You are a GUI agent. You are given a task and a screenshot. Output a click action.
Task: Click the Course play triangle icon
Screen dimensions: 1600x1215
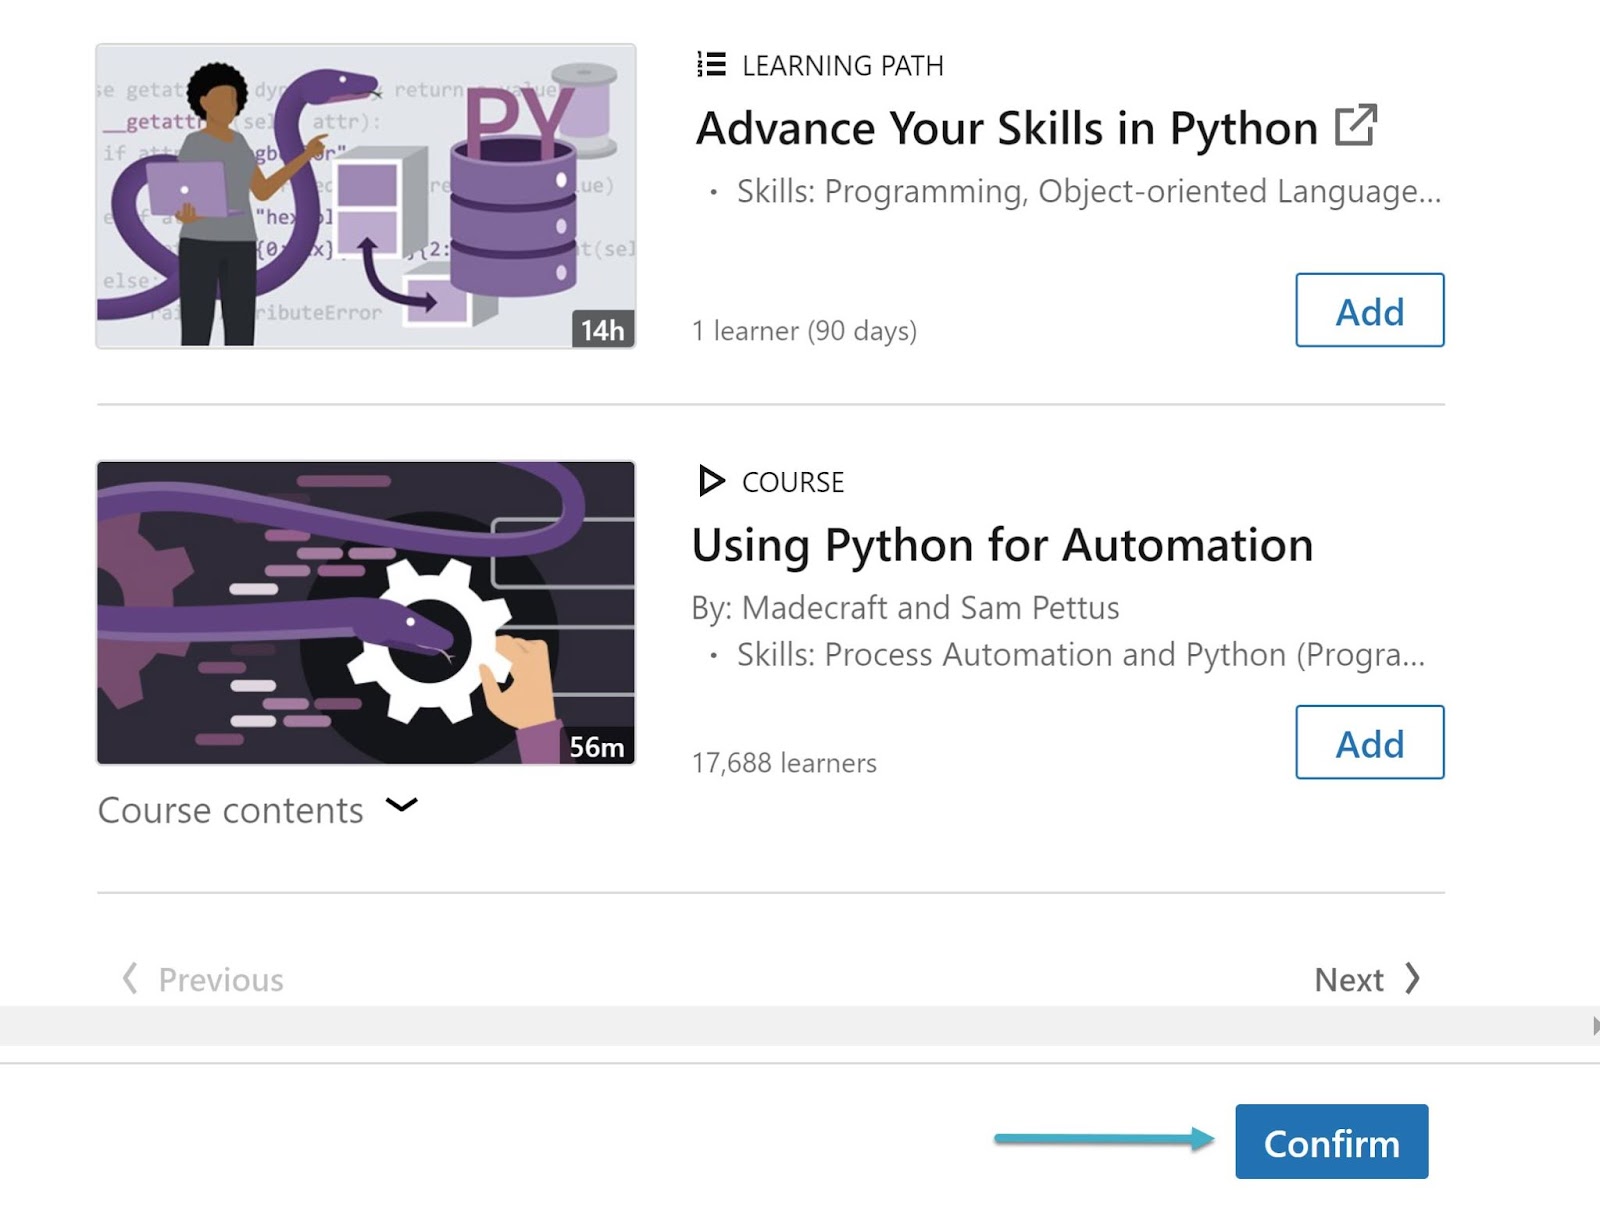(x=711, y=481)
